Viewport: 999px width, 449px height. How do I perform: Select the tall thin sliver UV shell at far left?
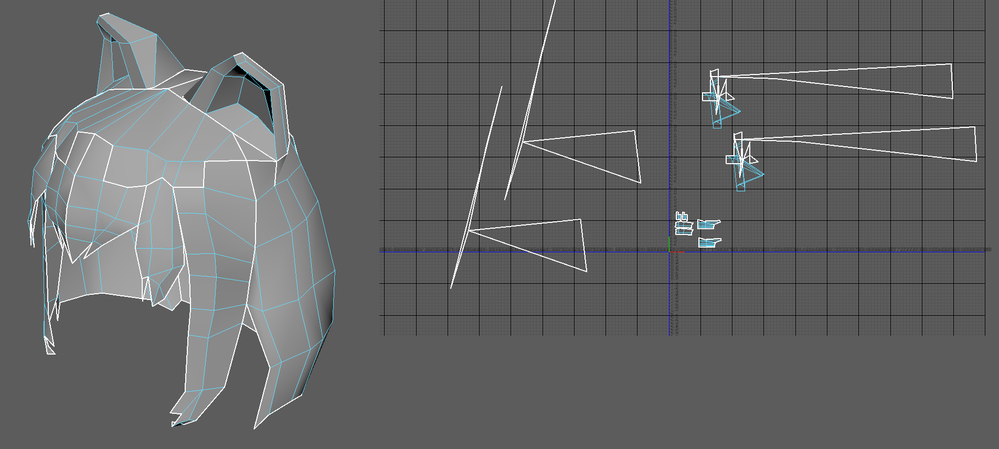476,187
